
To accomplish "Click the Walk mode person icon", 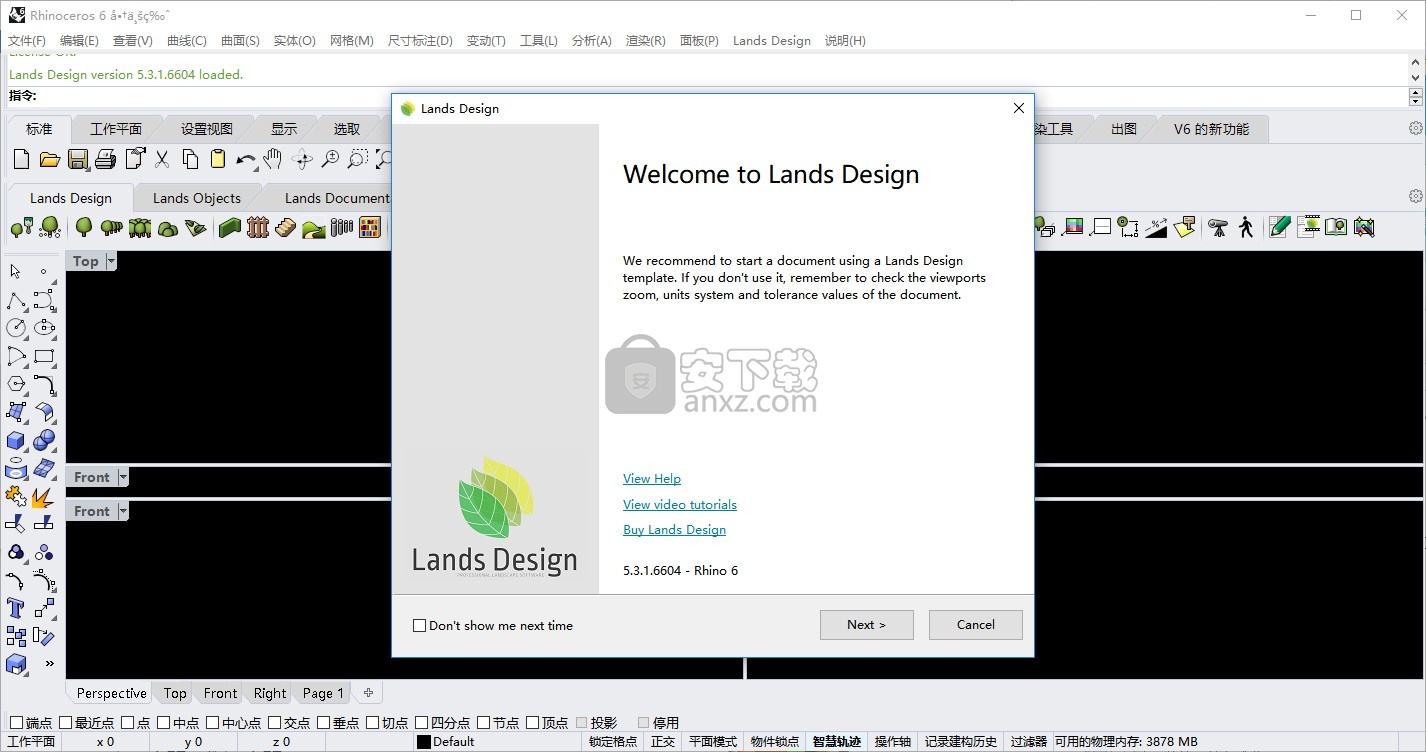I will 1246,227.
